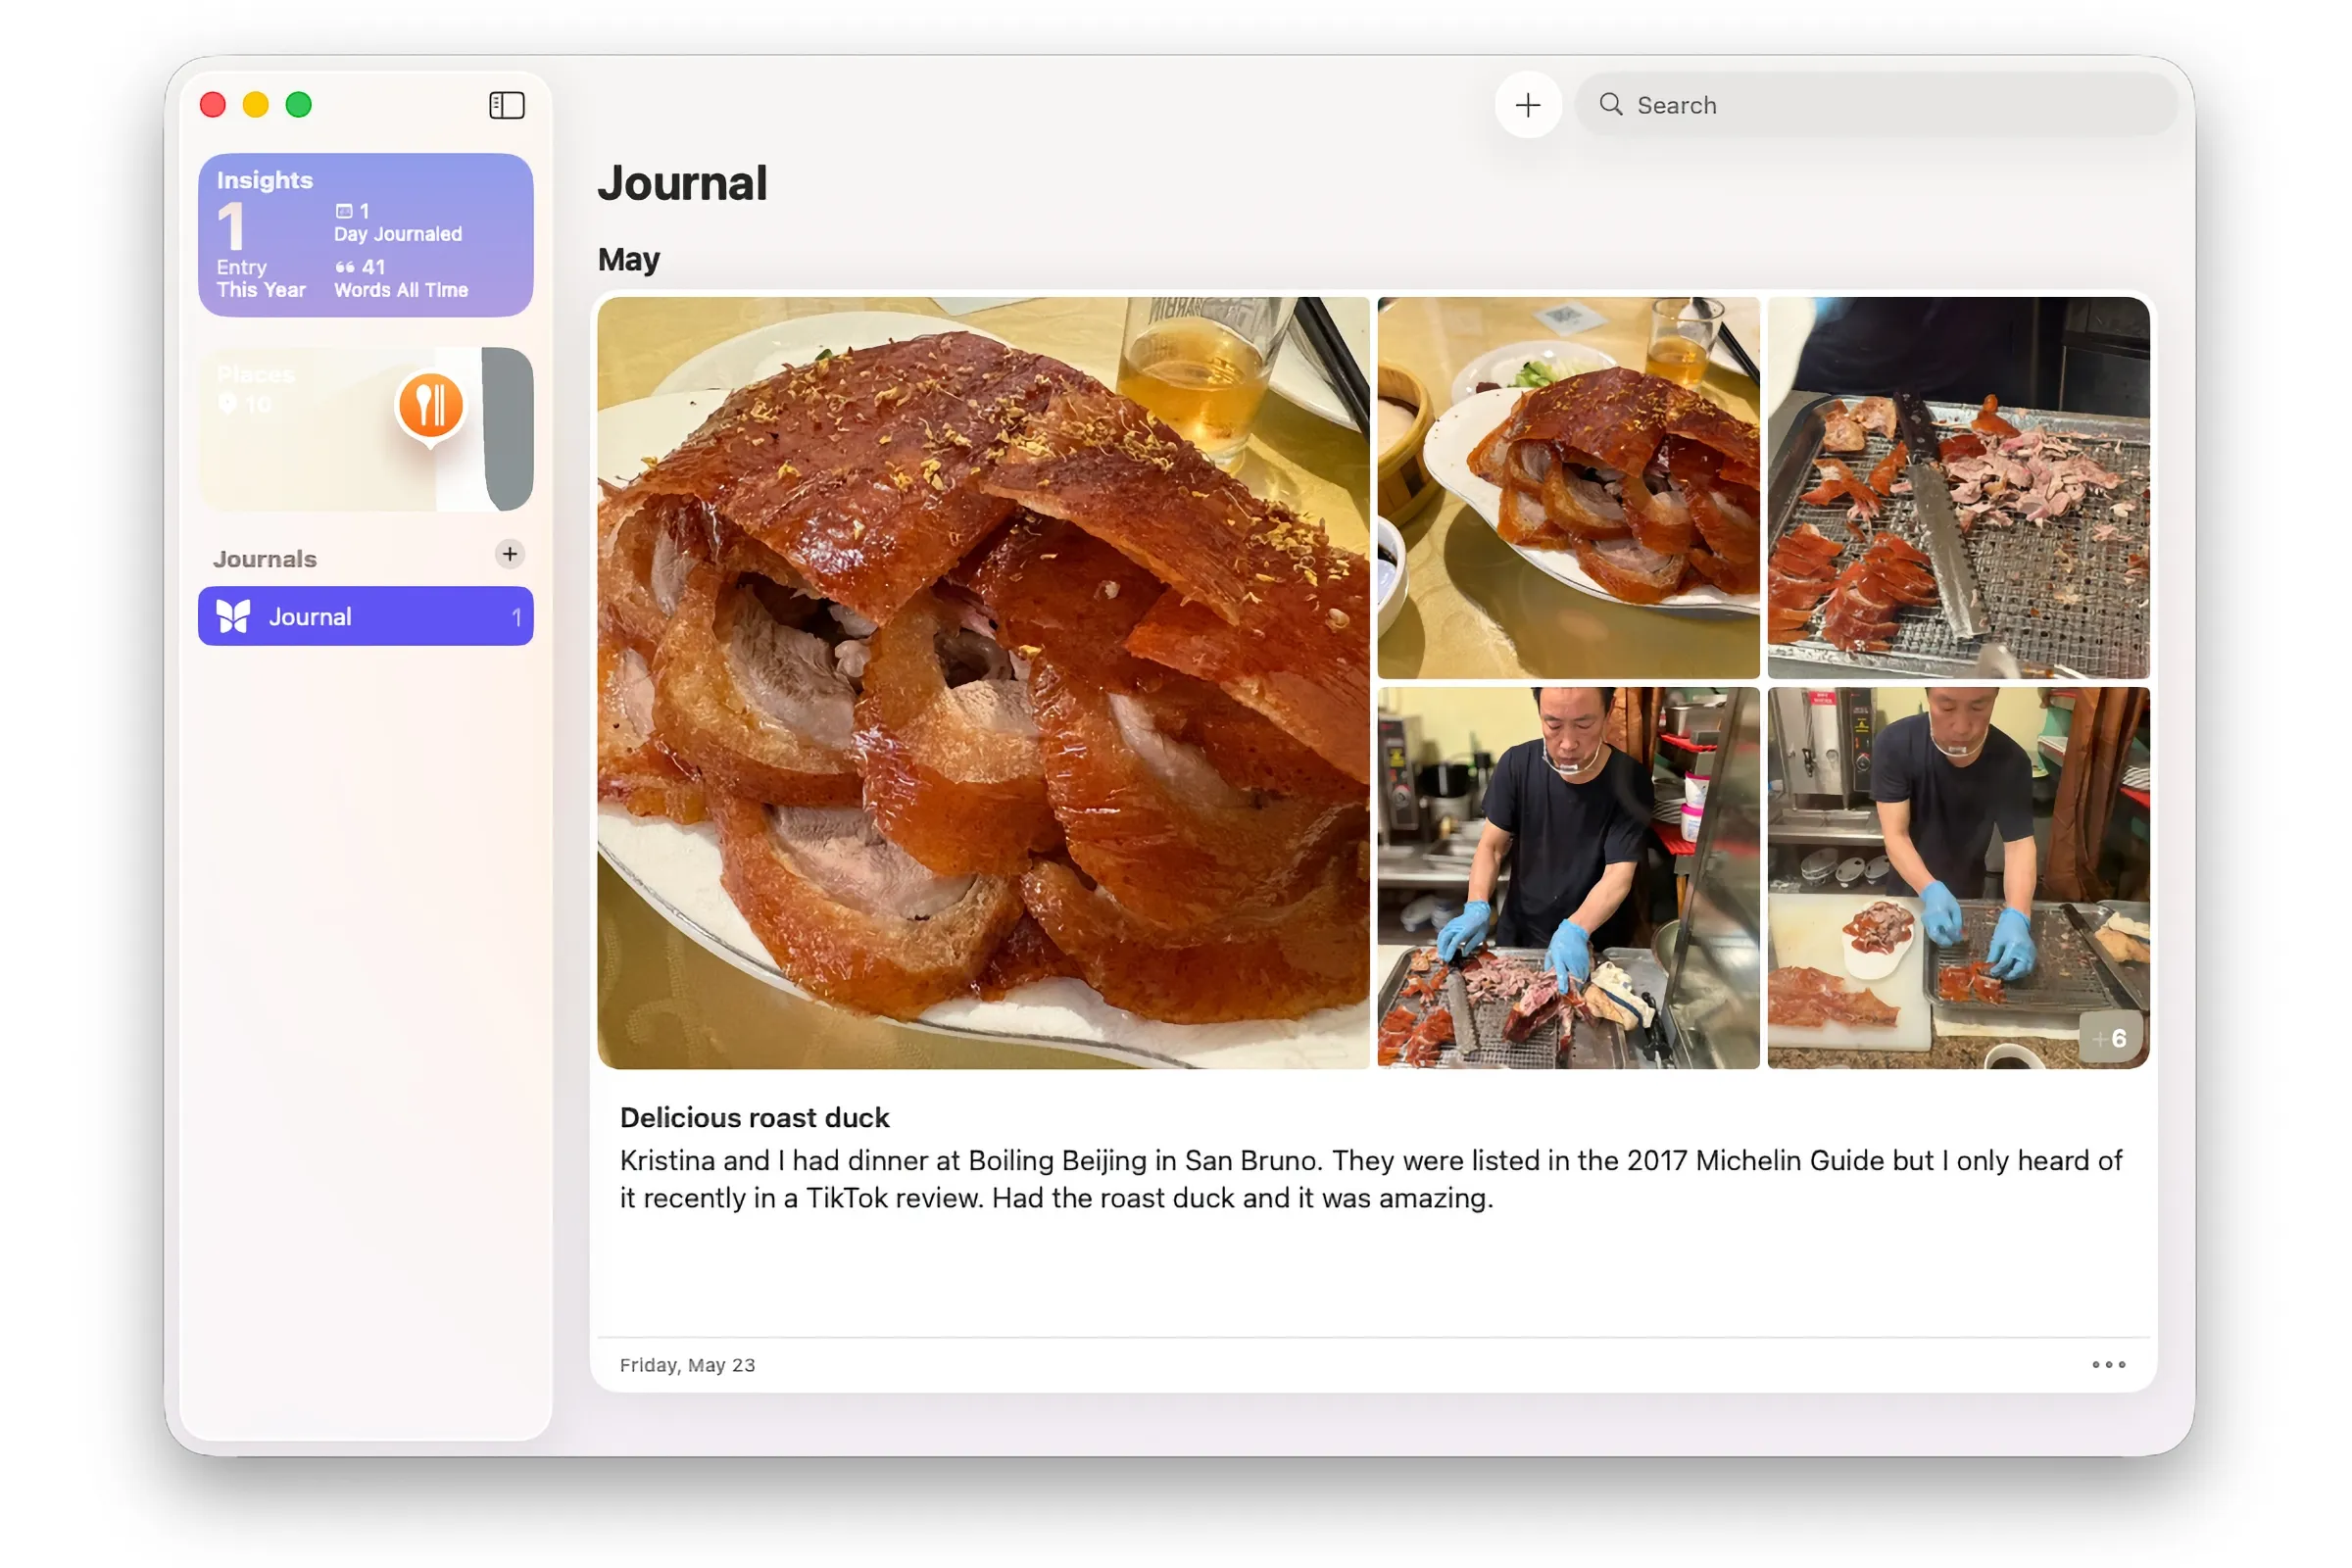Click the restaurant pin on the Places widget
Image resolution: width=2352 pixels, height=1568 pixels.
pyautogui.click(x=428, y=405)
